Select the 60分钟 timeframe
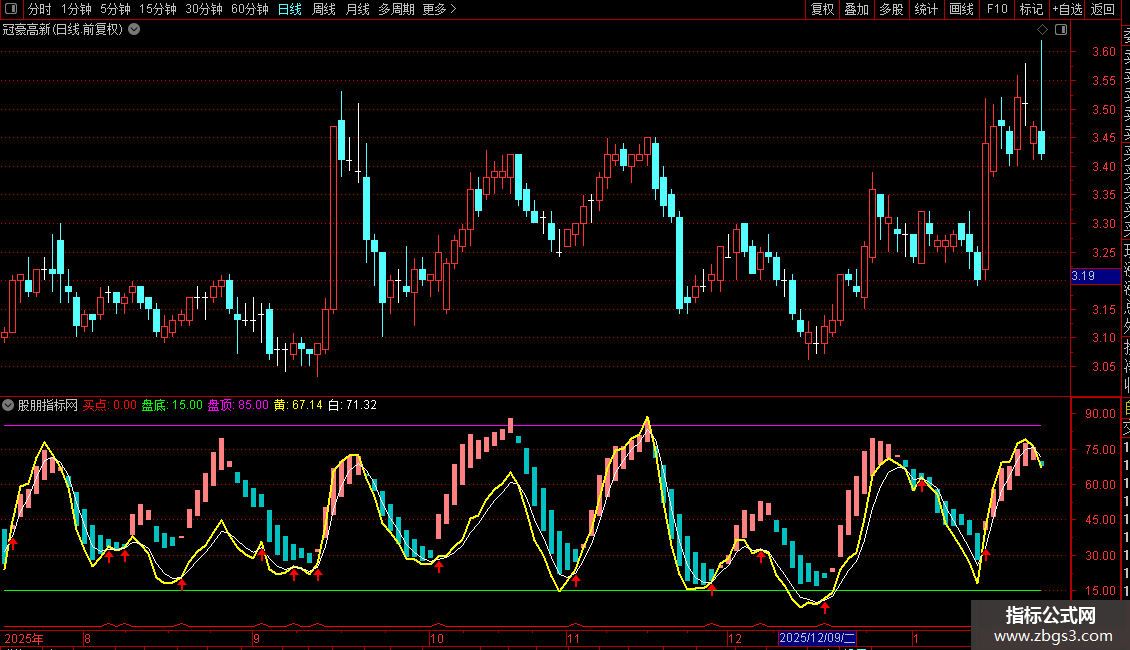The height and width of the screenshot is (650, 1130). (249, 9)
